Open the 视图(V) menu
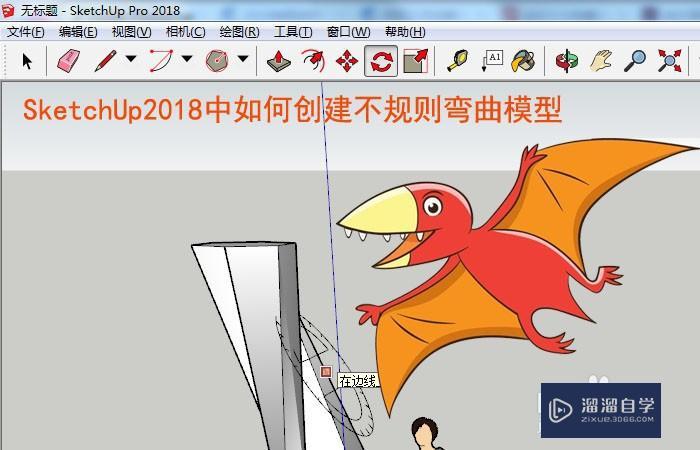 click(131, 32)
